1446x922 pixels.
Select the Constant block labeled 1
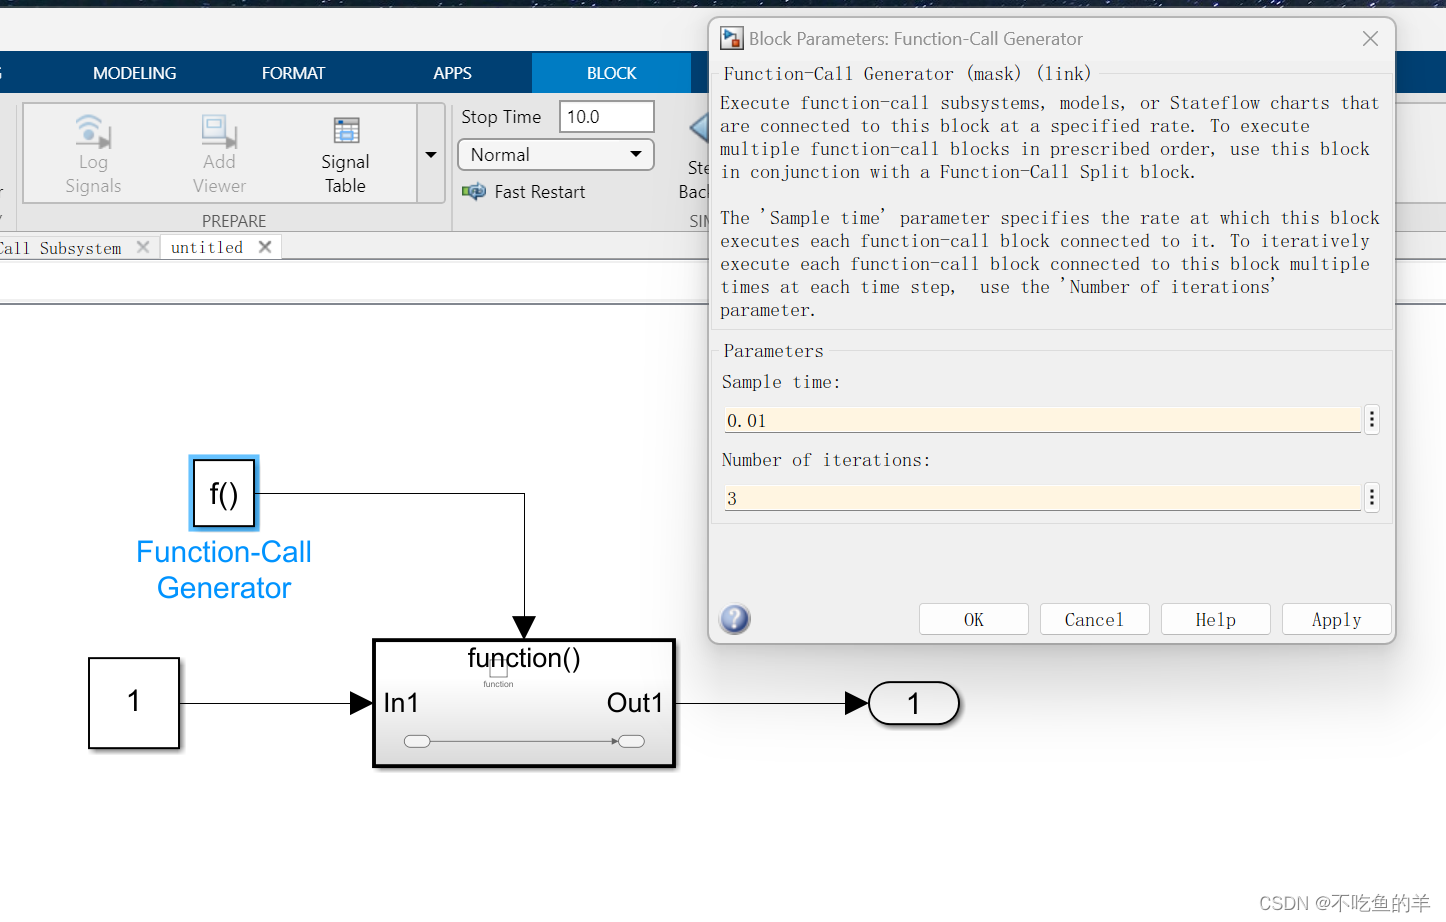click(x=133, y=702)
